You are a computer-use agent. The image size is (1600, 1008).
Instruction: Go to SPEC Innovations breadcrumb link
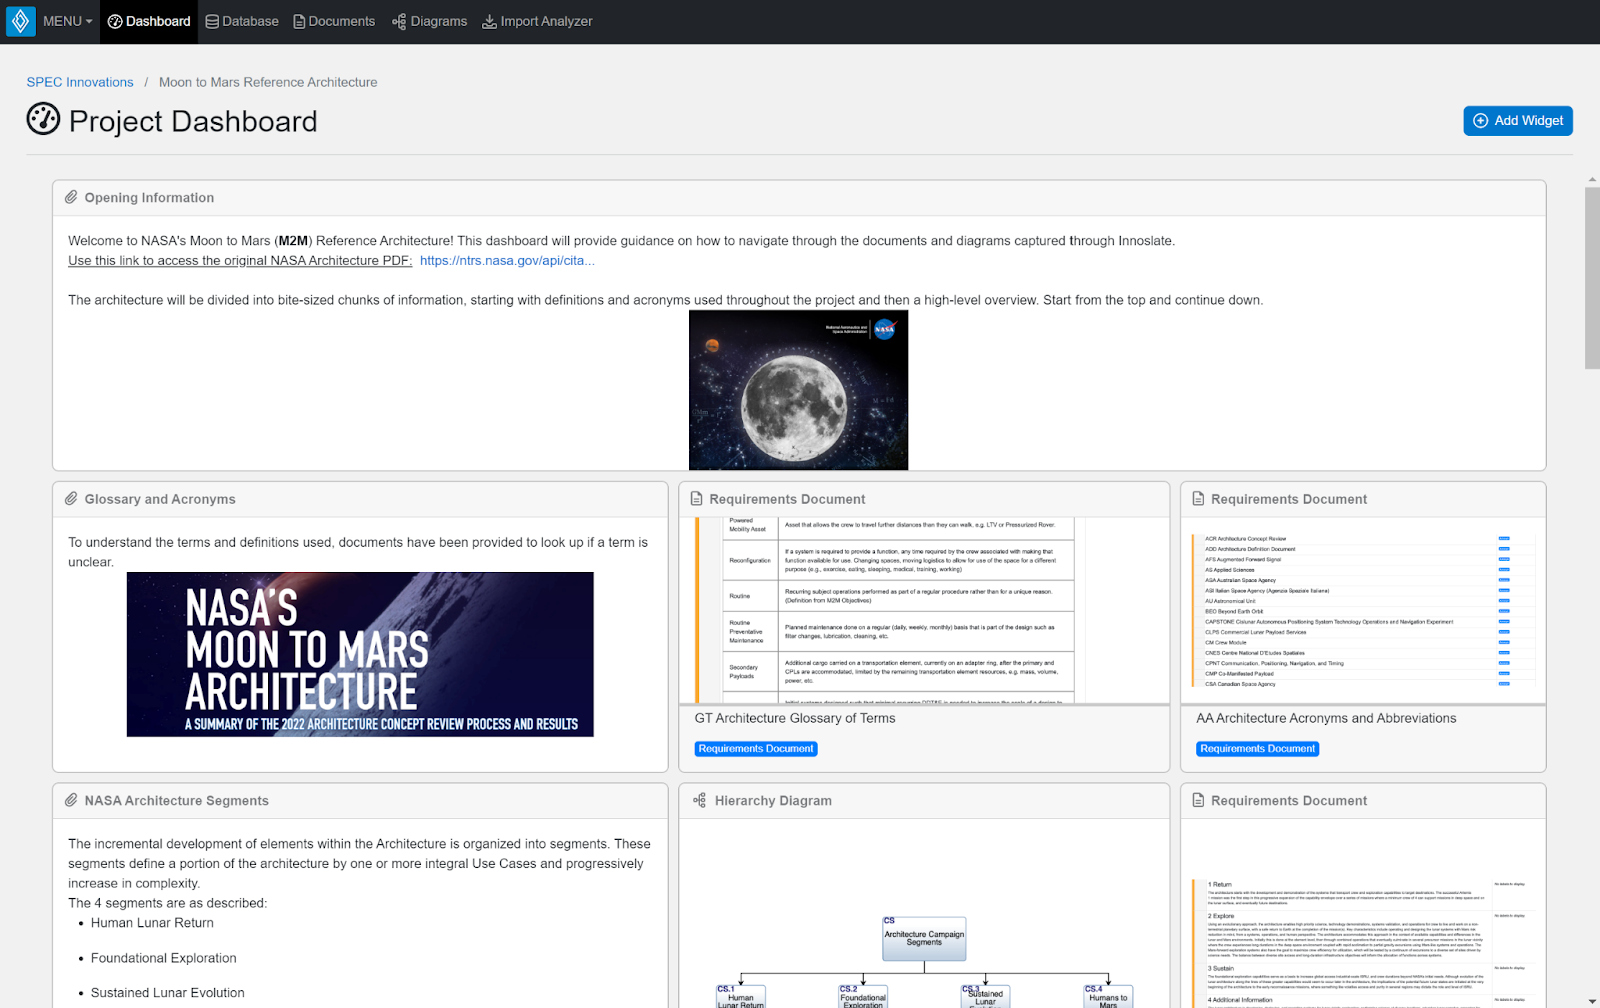80,82
